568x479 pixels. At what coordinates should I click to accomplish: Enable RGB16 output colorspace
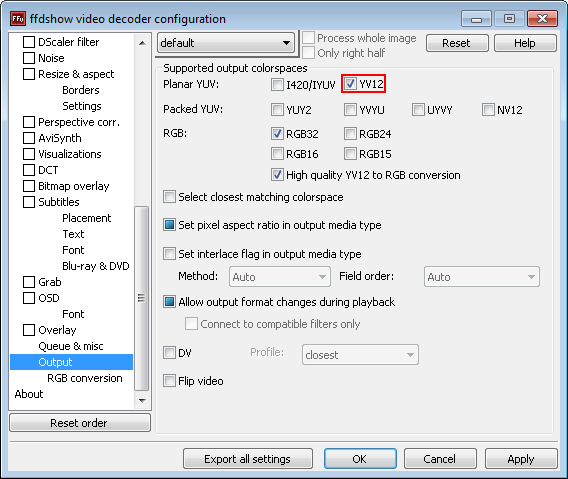(x=277, y=154)
